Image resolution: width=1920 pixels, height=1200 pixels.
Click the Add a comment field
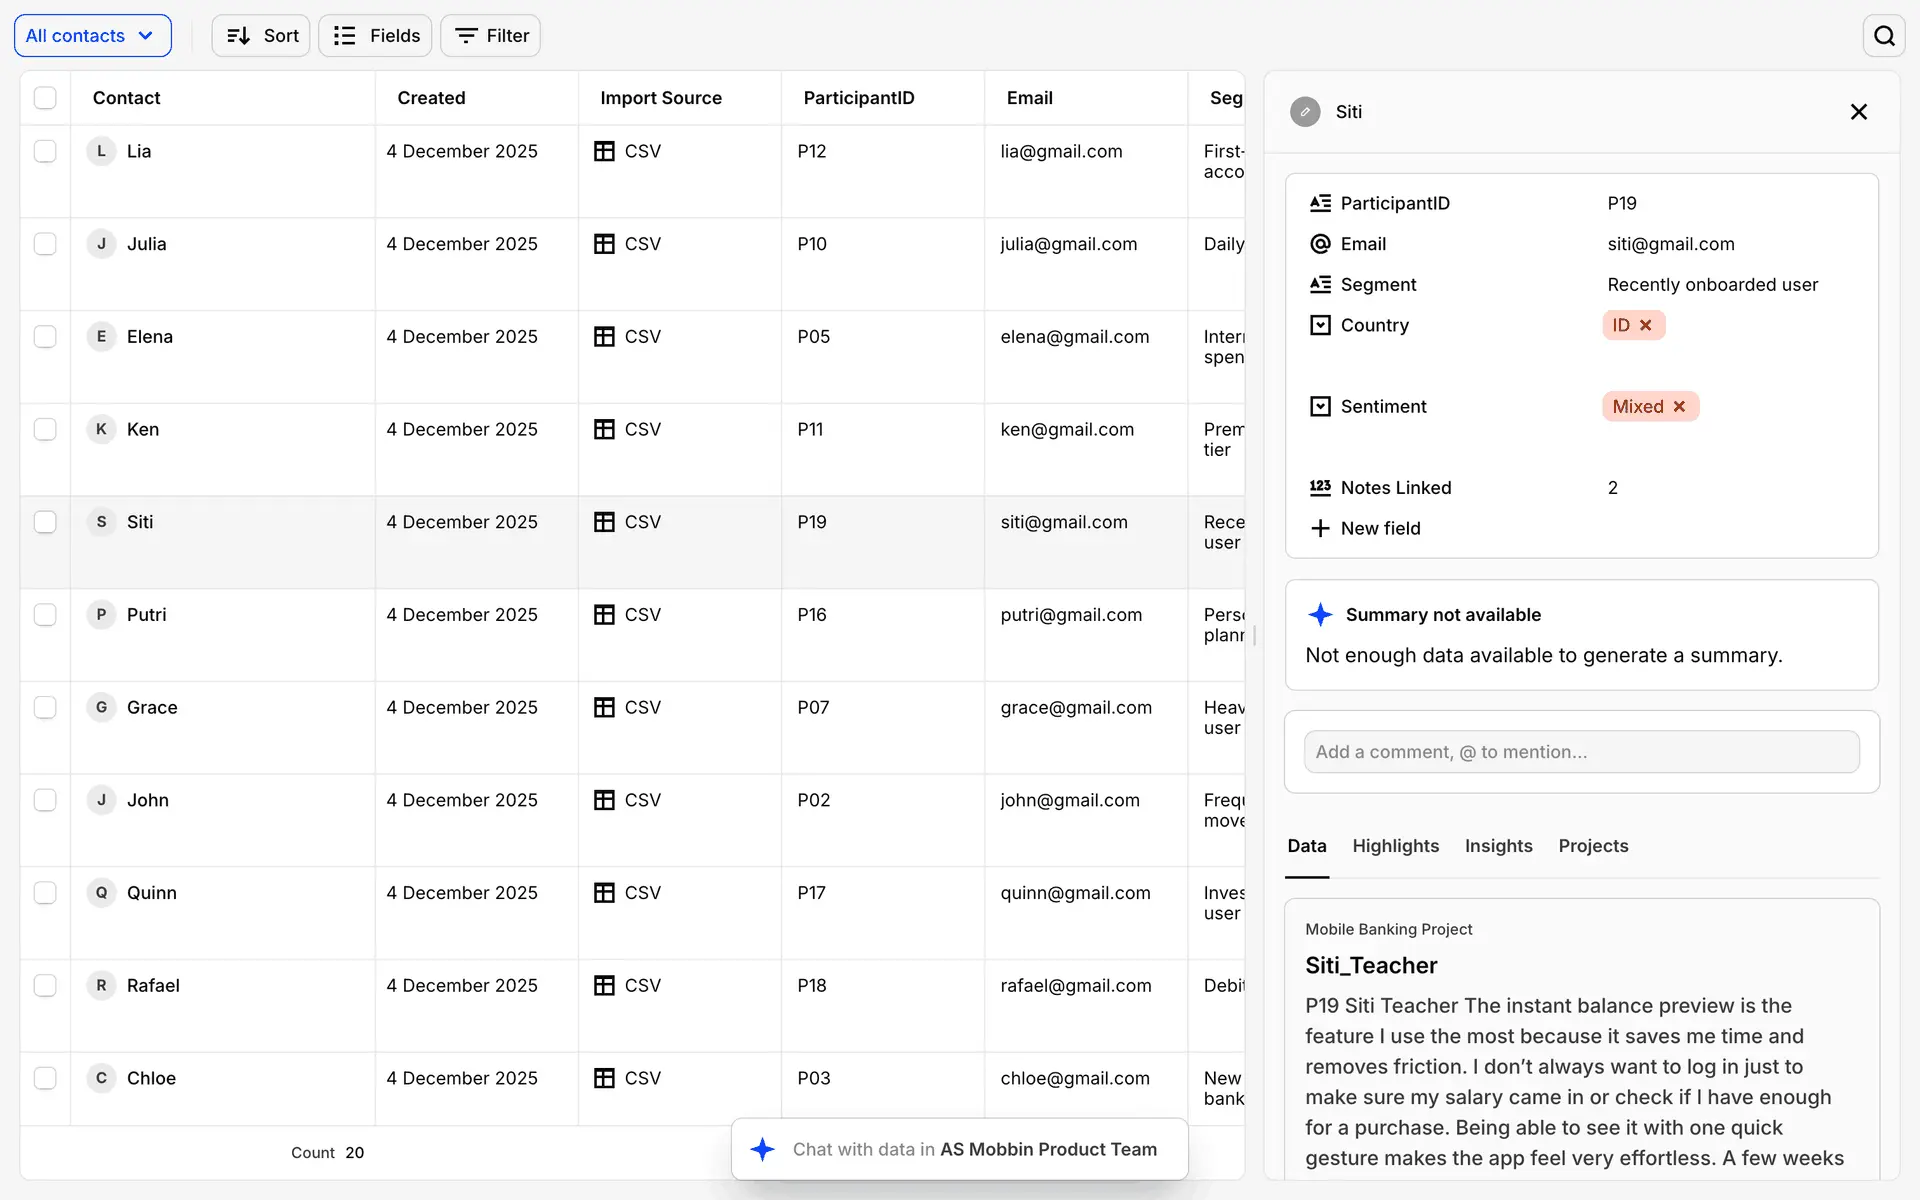1581,752
